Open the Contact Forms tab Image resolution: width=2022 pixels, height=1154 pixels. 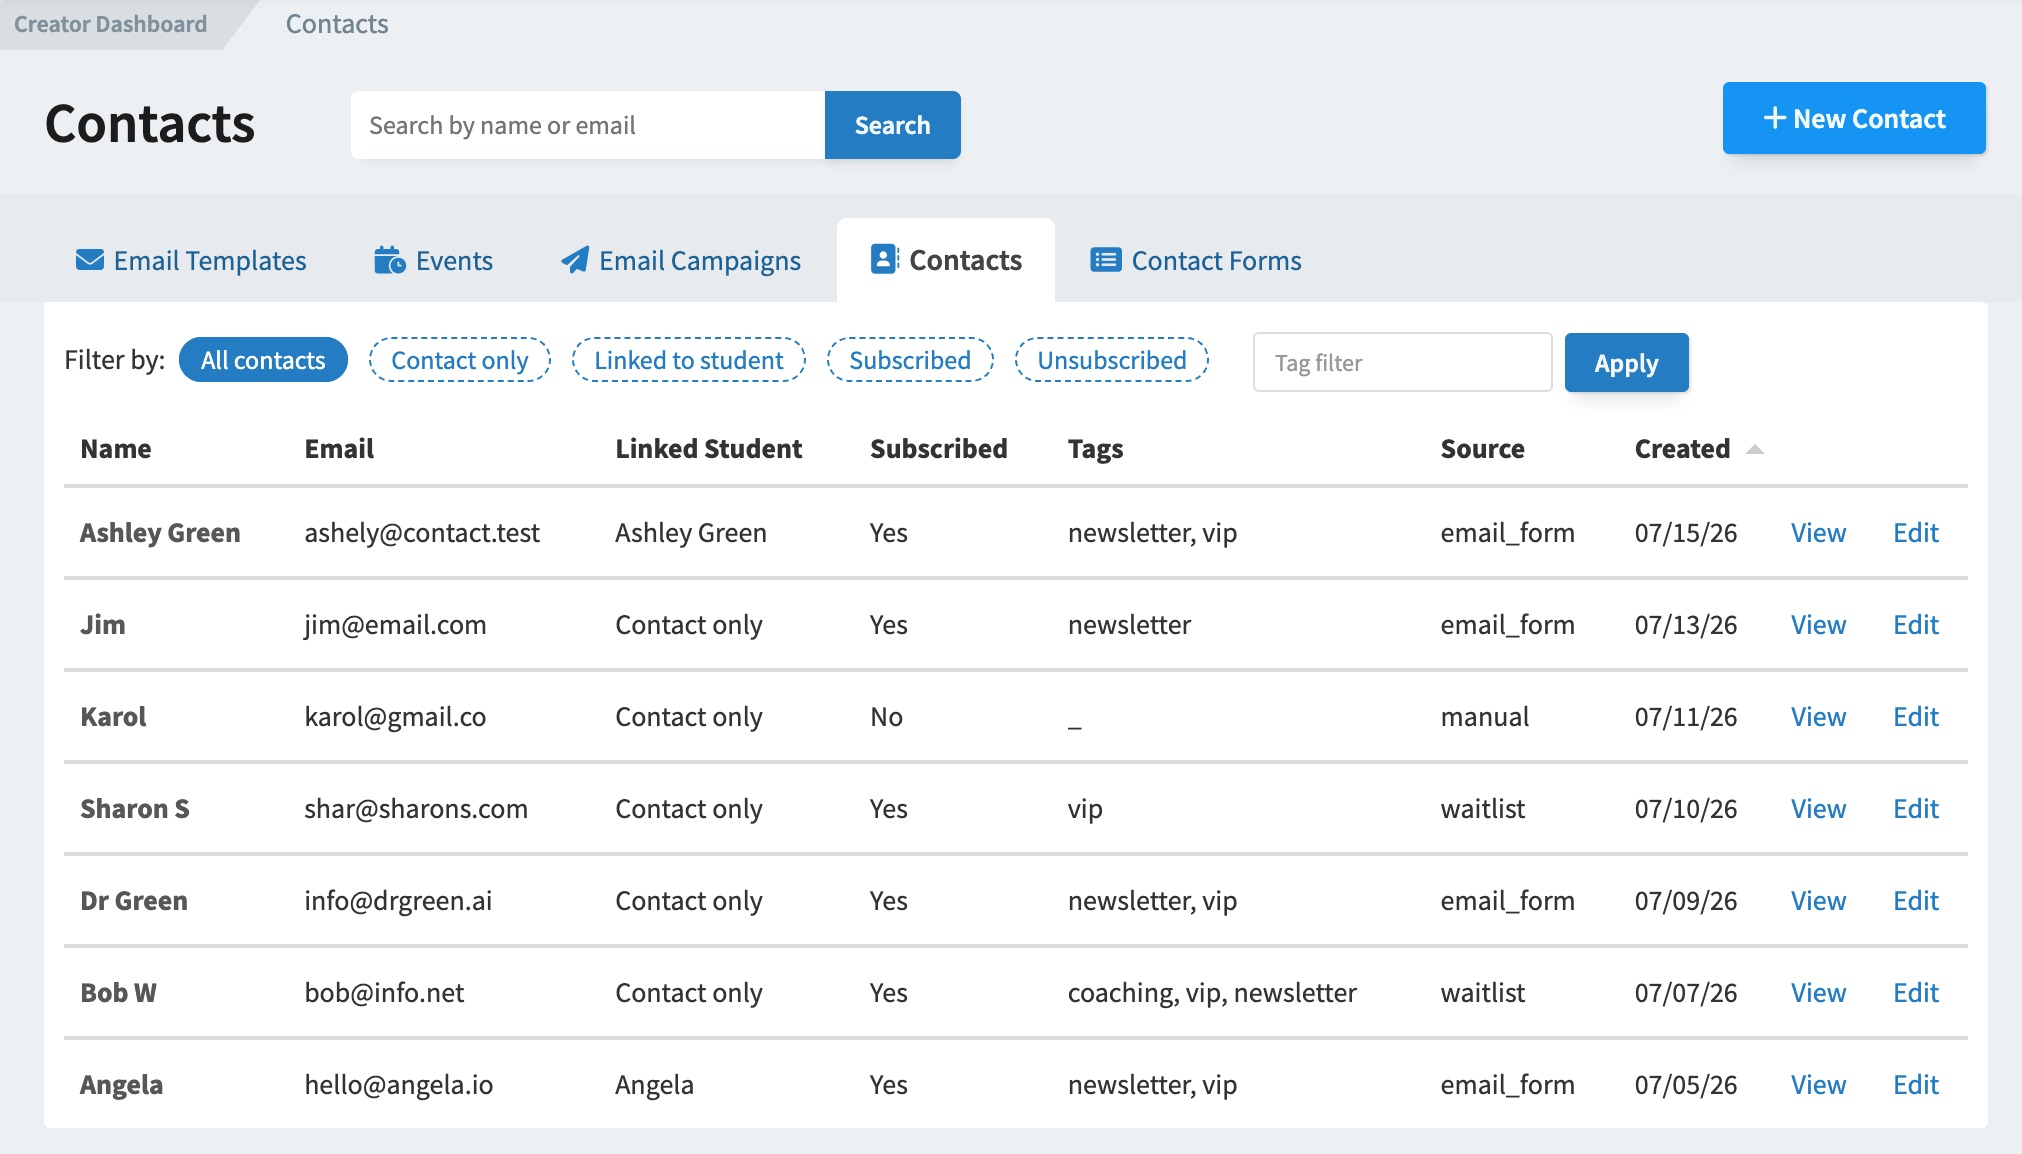pos(1196,260)
